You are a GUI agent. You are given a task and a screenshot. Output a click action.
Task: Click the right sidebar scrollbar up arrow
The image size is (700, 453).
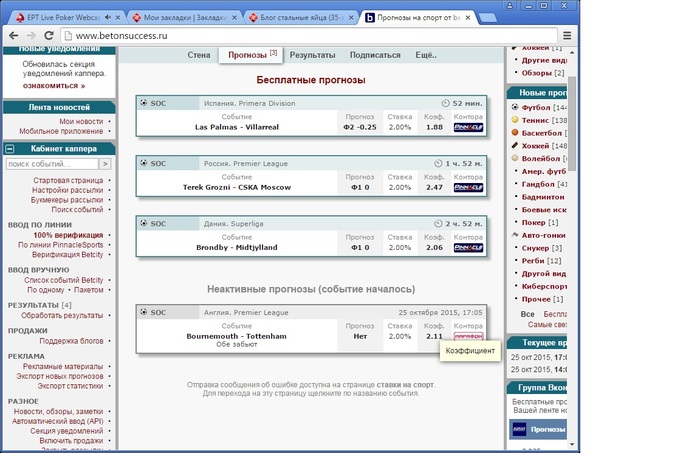(x=572, y=52)
